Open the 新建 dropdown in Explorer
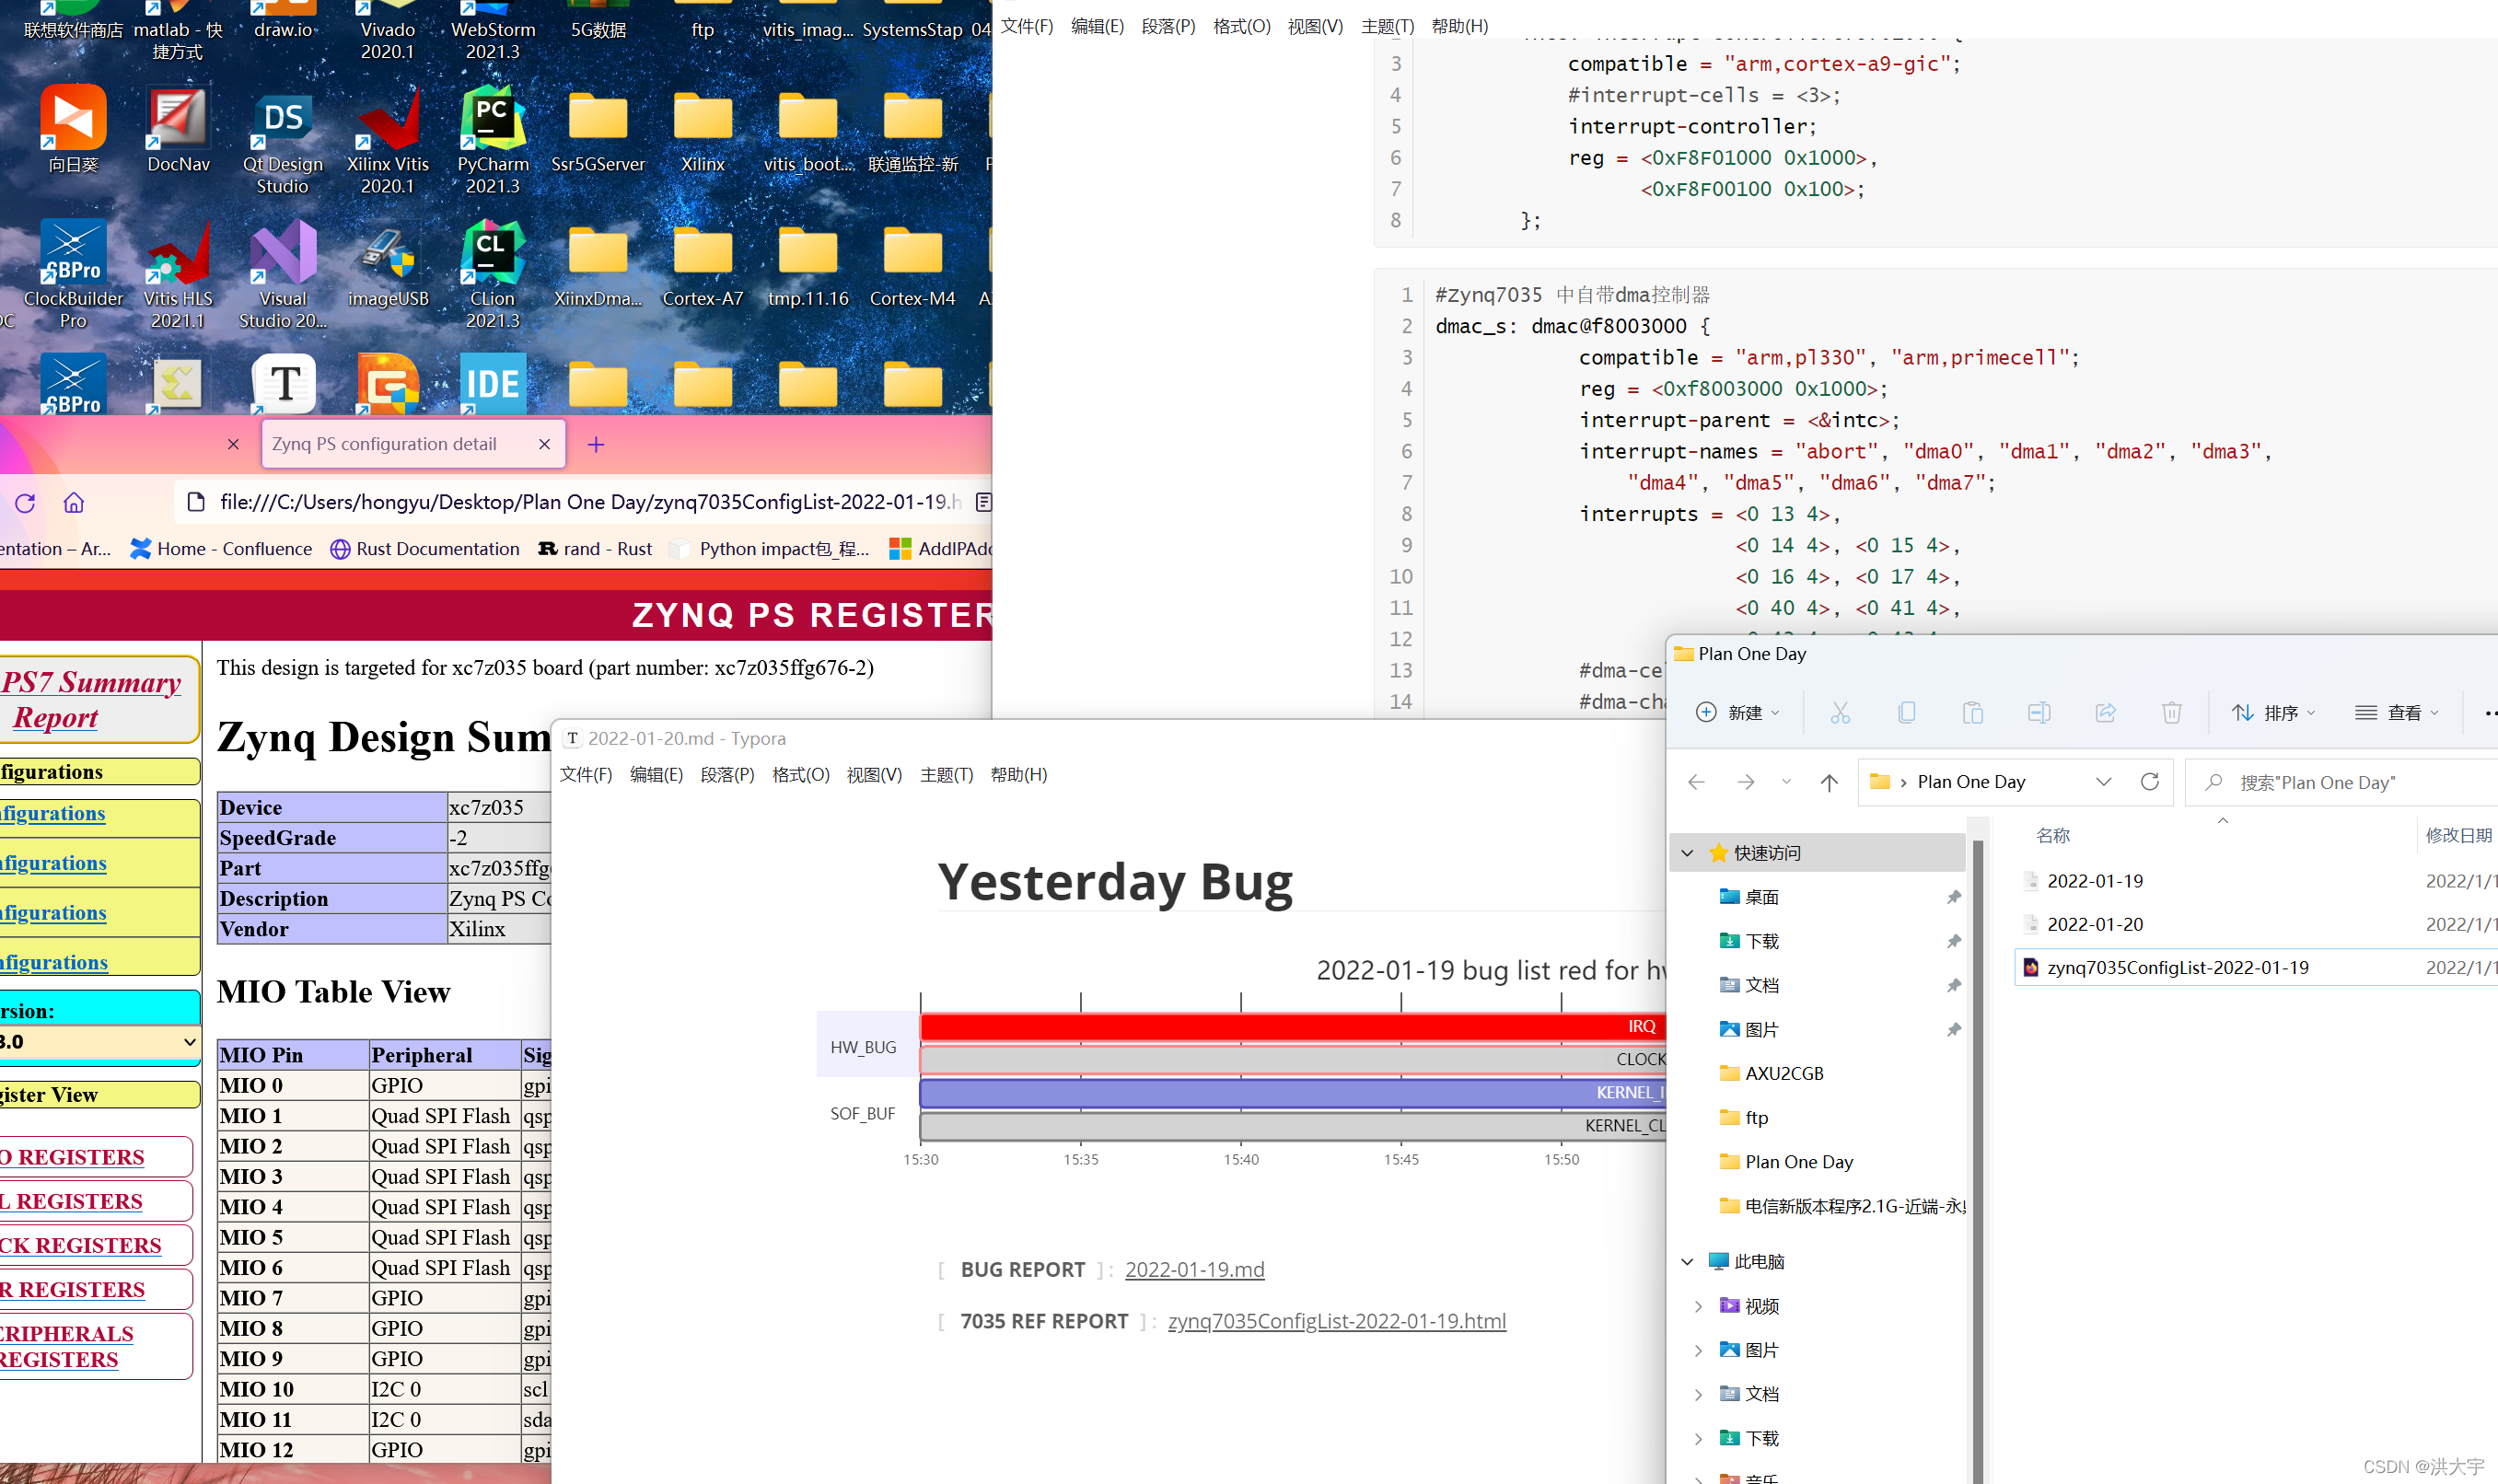This screenshot has width=2498, height=1484. 1738,713
